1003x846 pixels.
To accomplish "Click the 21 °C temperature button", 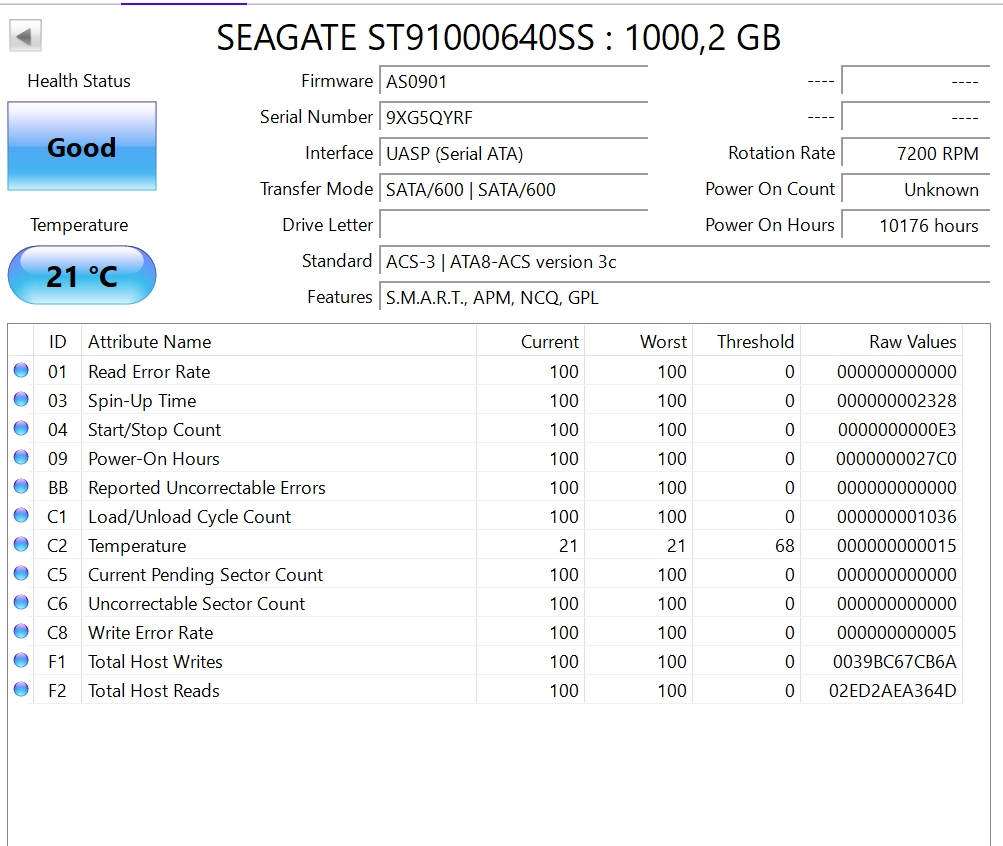I will (x=82, y=276).
